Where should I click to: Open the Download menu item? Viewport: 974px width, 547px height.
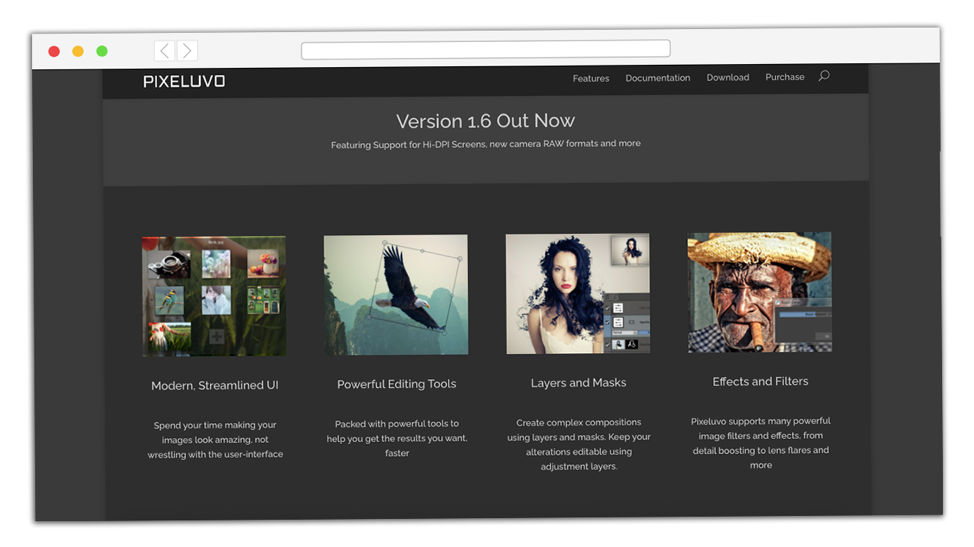(727, 77)
